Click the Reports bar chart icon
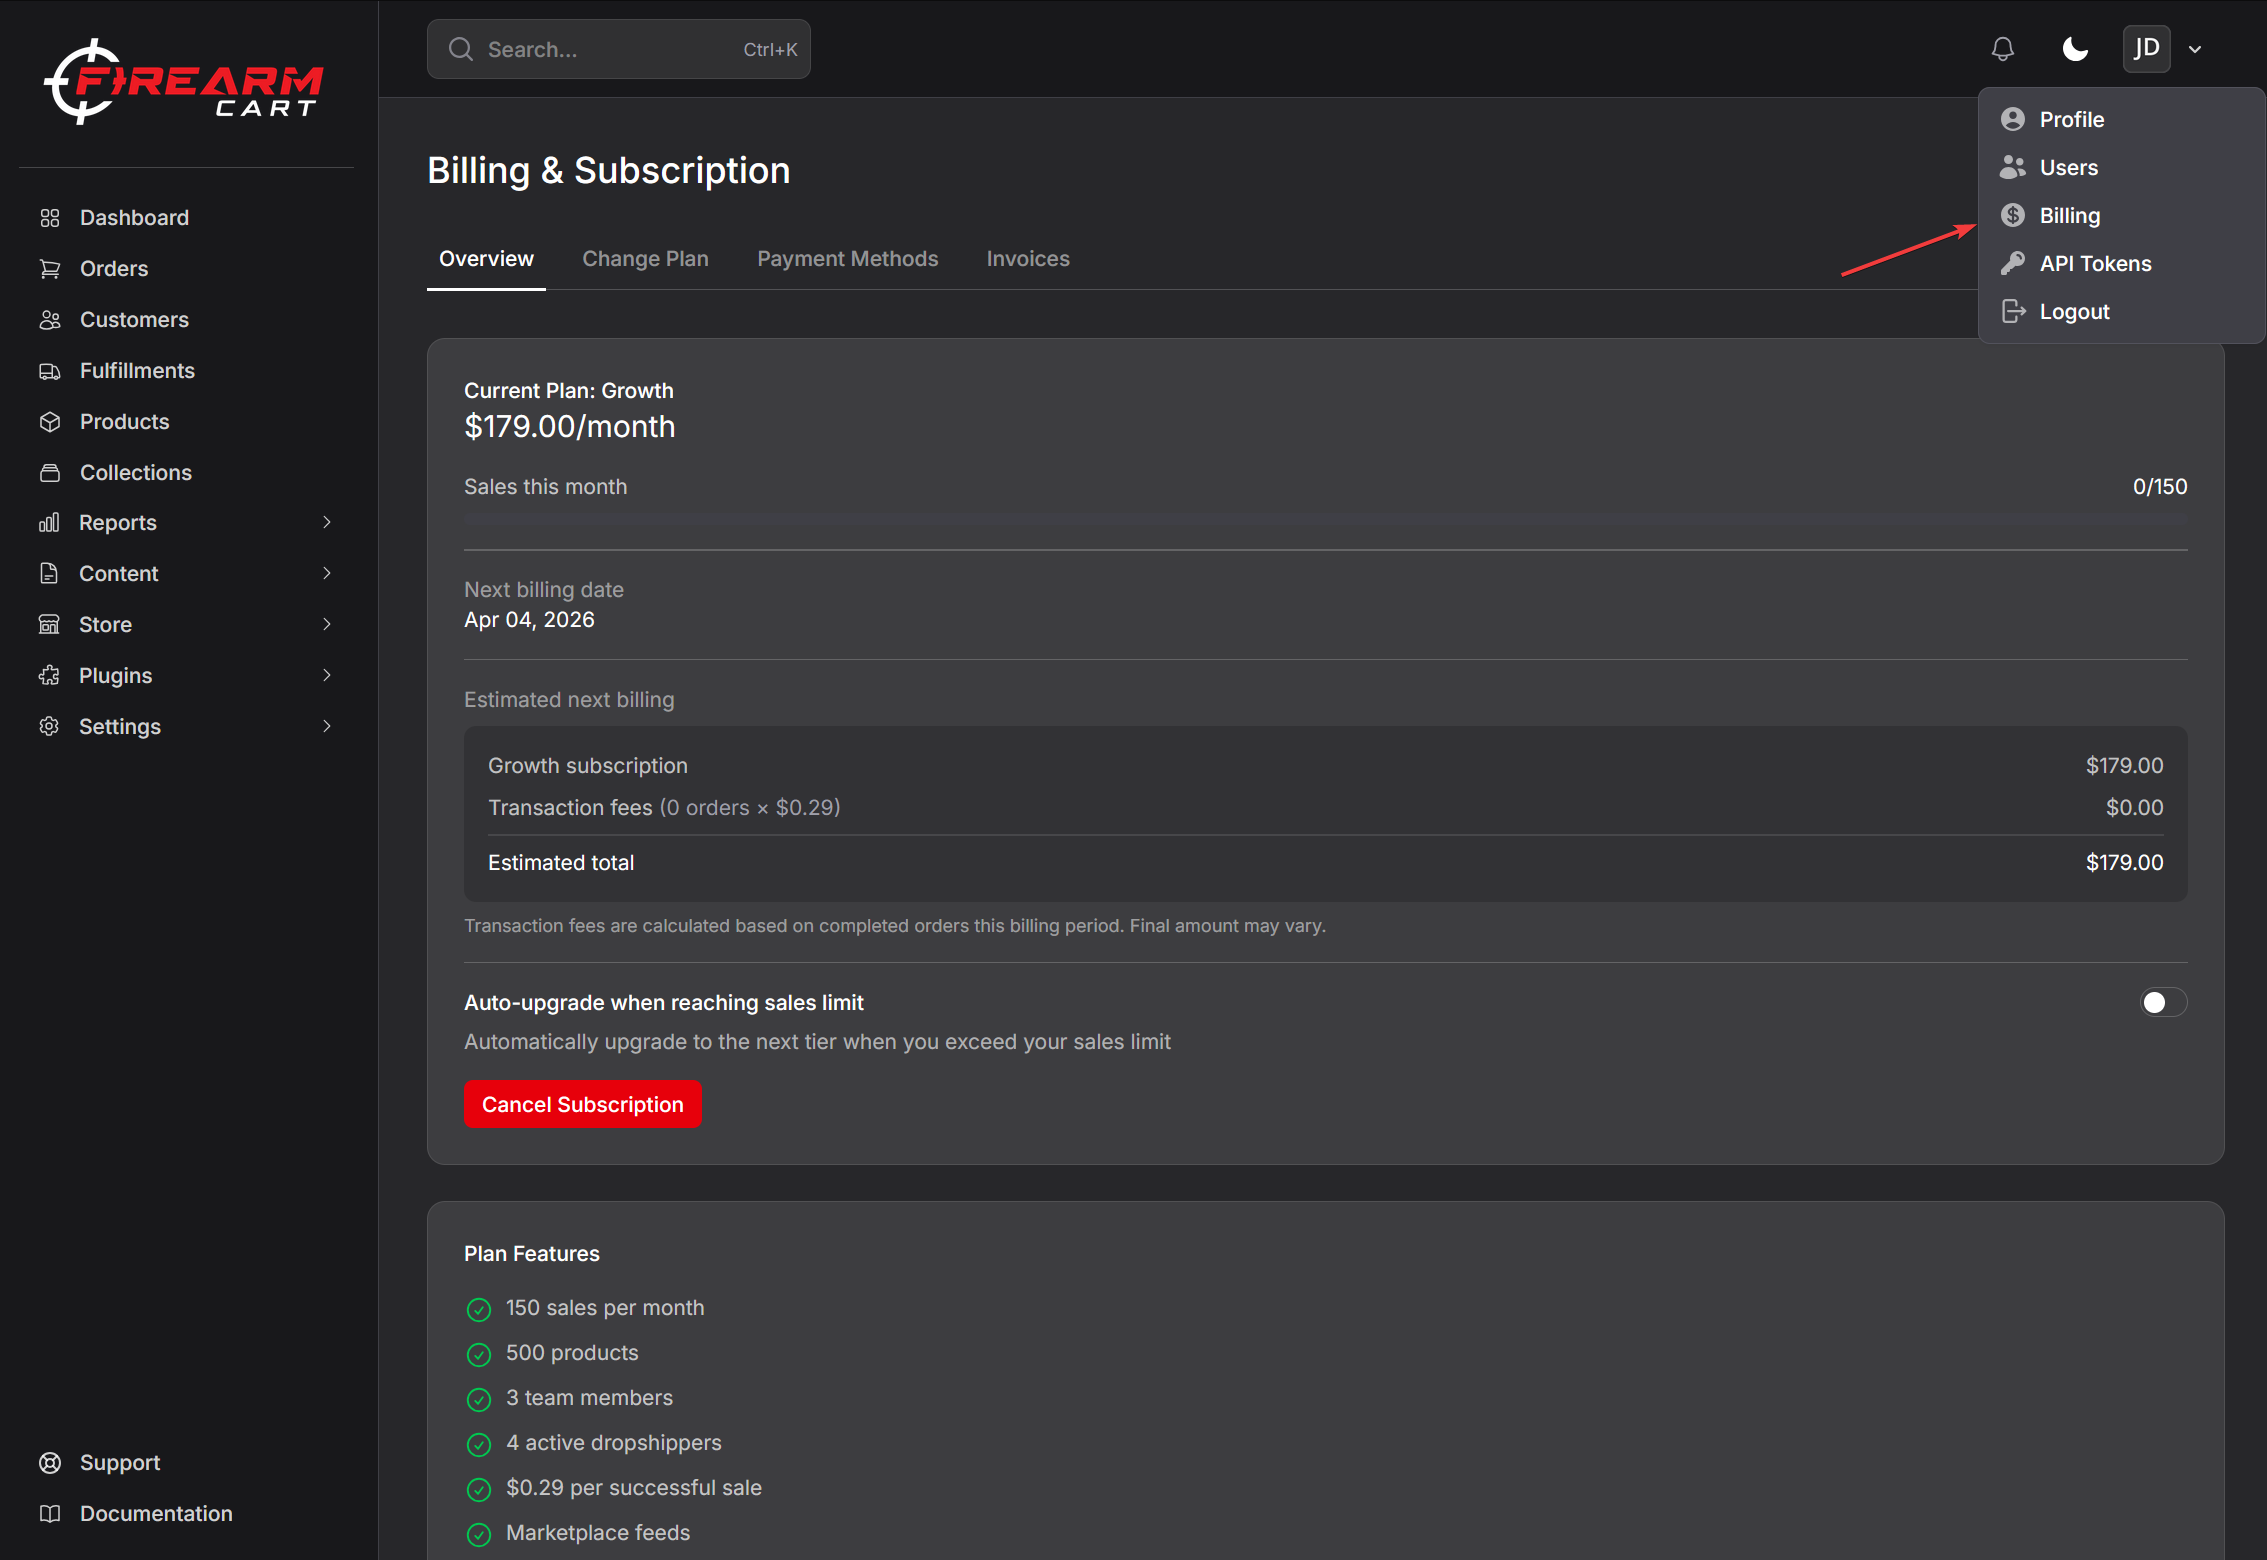The height and width of the screenshot is (1560, 2267). [49, 523]
